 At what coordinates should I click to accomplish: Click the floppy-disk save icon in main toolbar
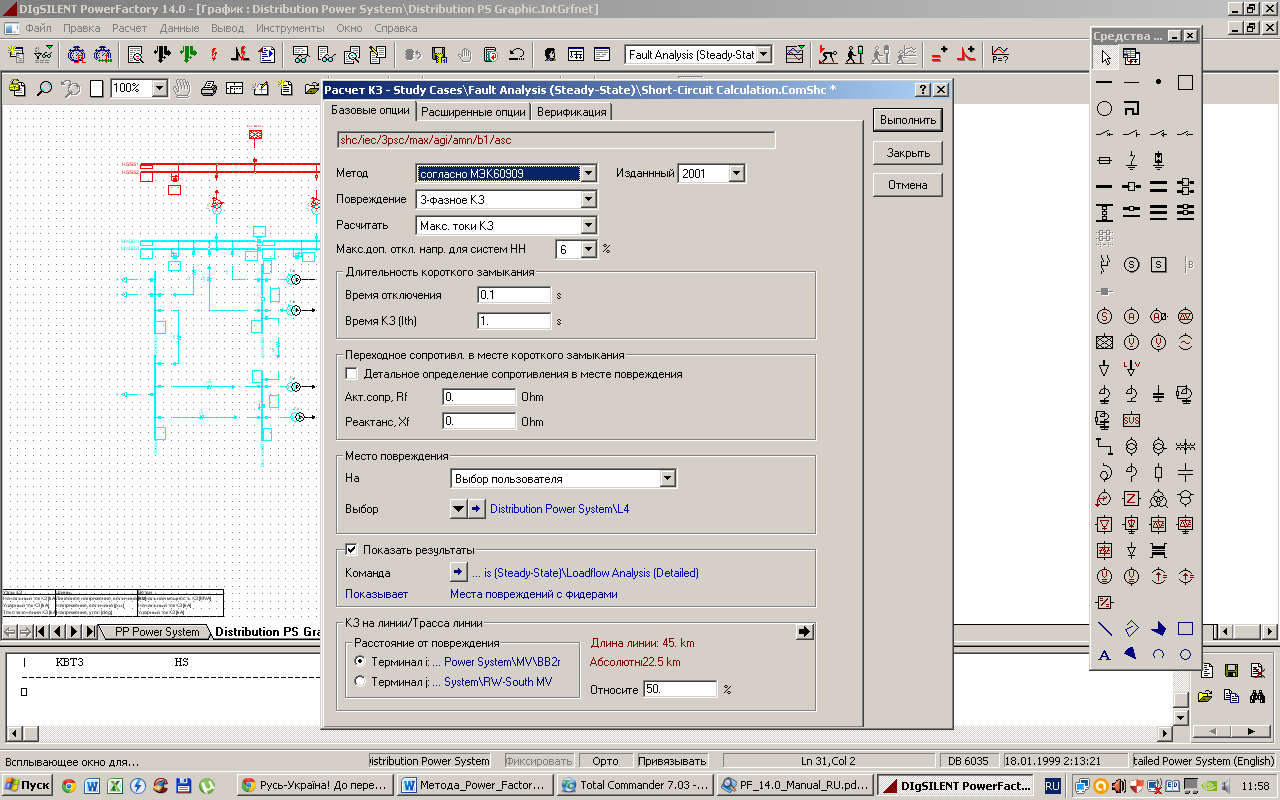pos(438,54)
